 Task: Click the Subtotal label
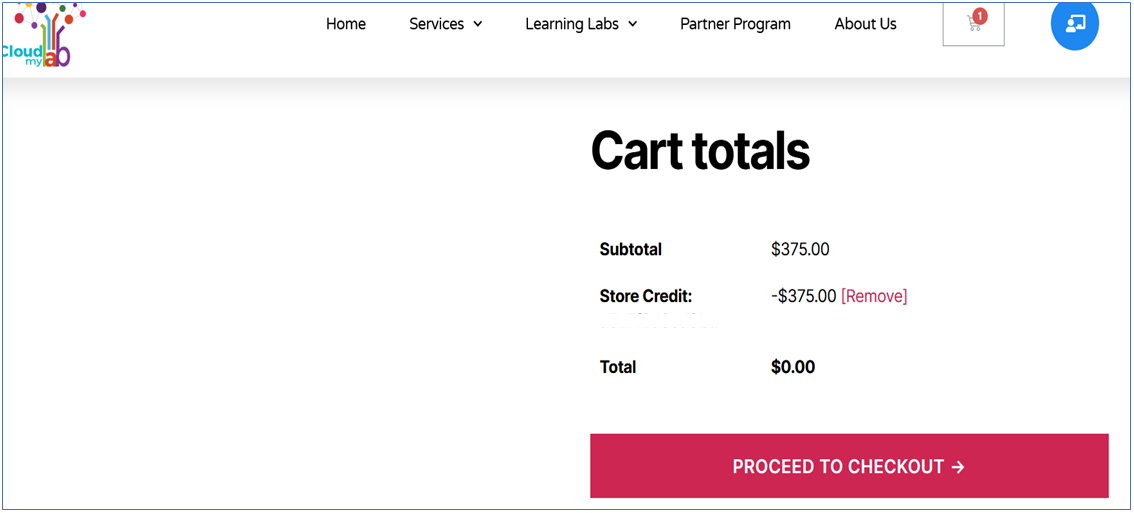(631, 249)
